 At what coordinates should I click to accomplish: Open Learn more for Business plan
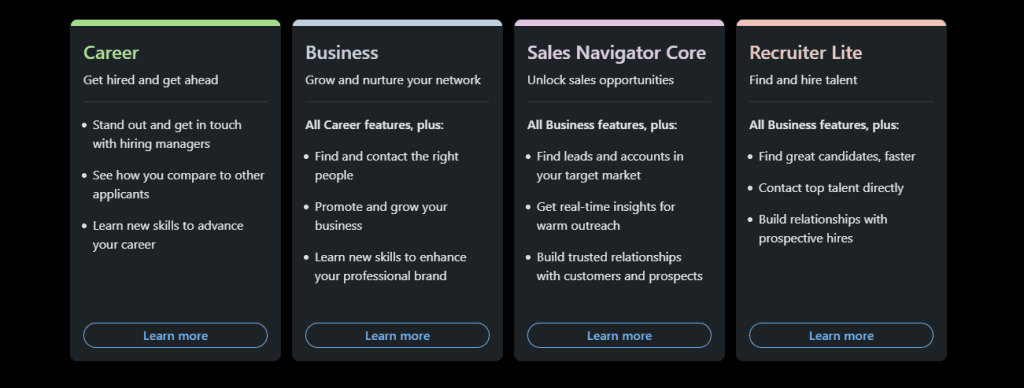coord(397,335)
